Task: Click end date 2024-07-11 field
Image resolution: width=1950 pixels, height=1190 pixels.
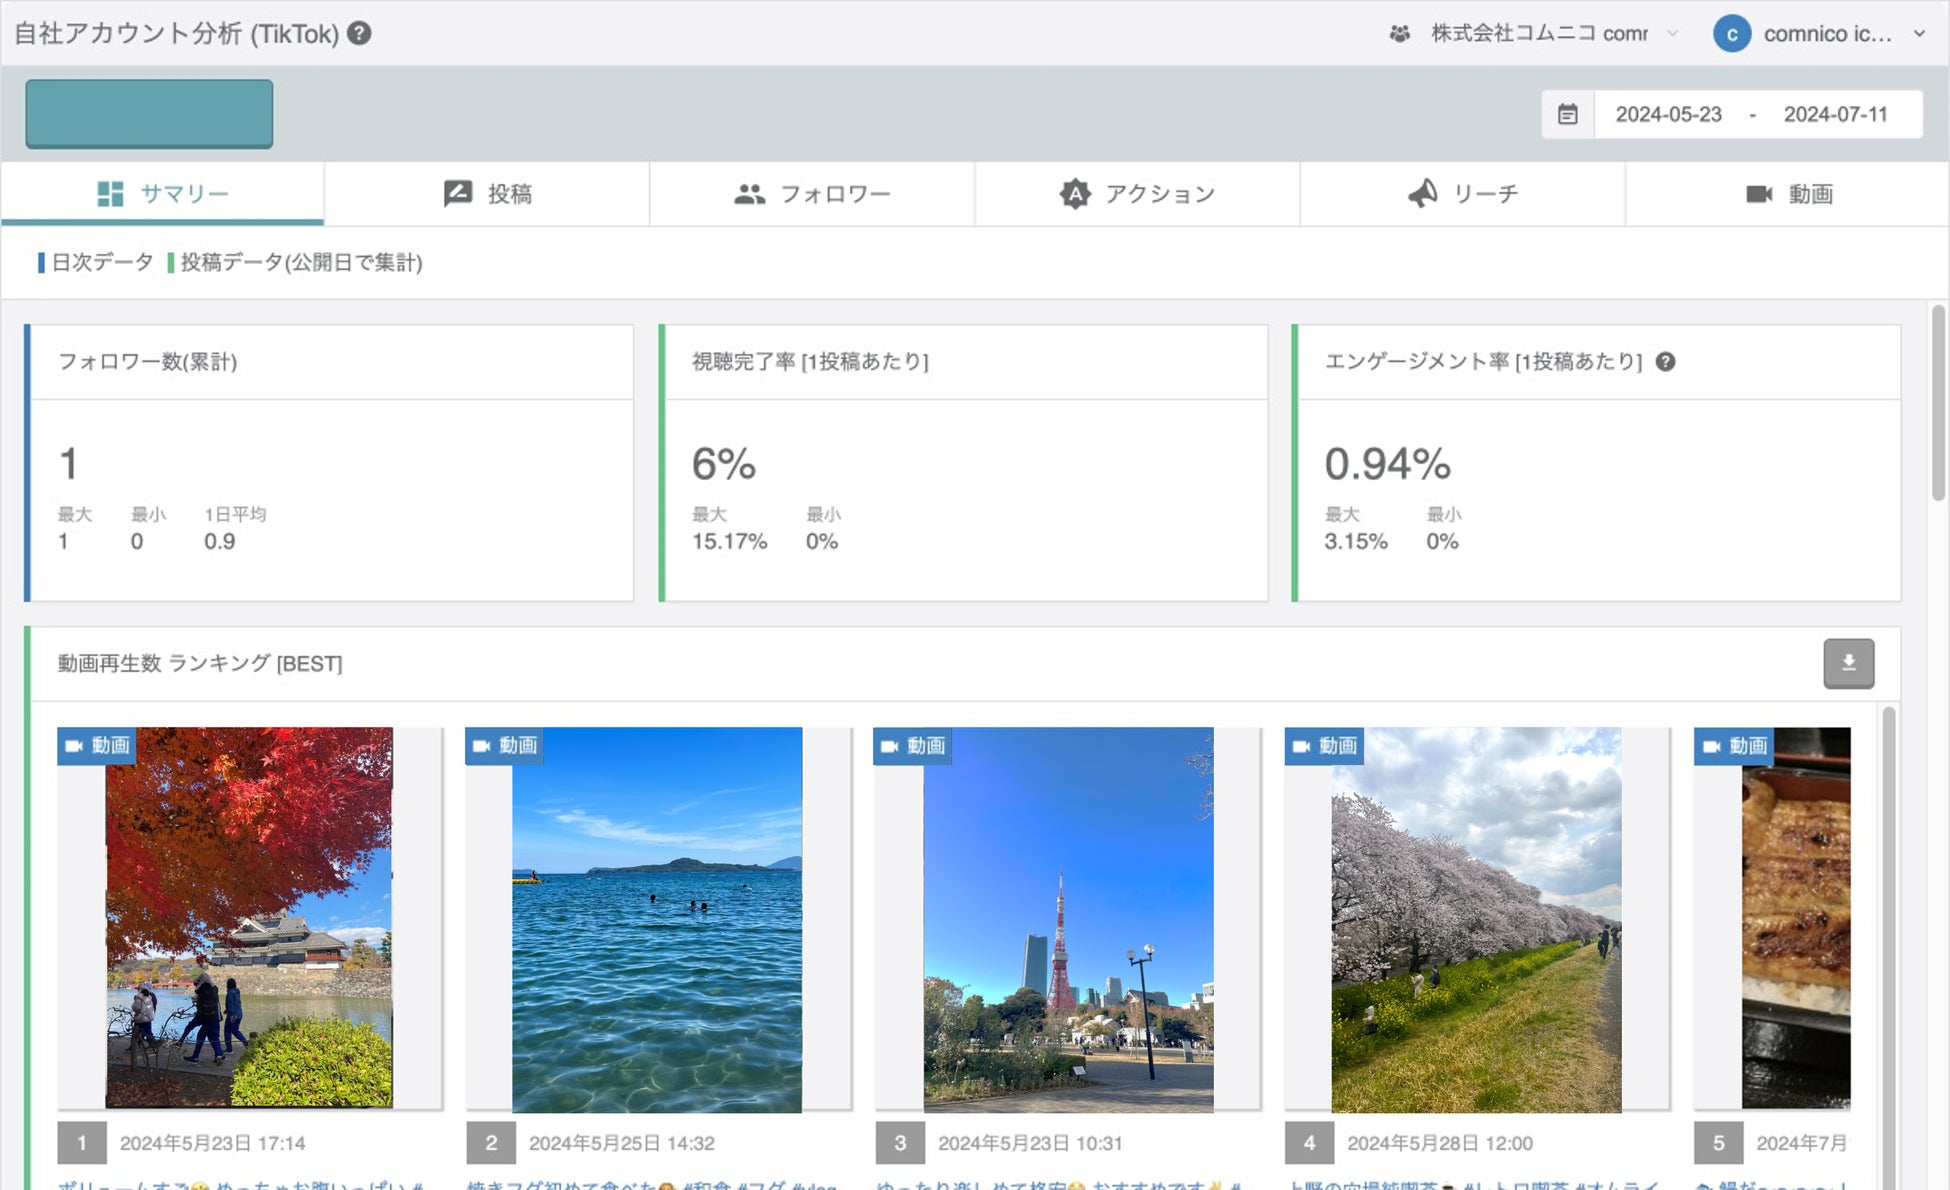Action: click(x=1835, y=114)
